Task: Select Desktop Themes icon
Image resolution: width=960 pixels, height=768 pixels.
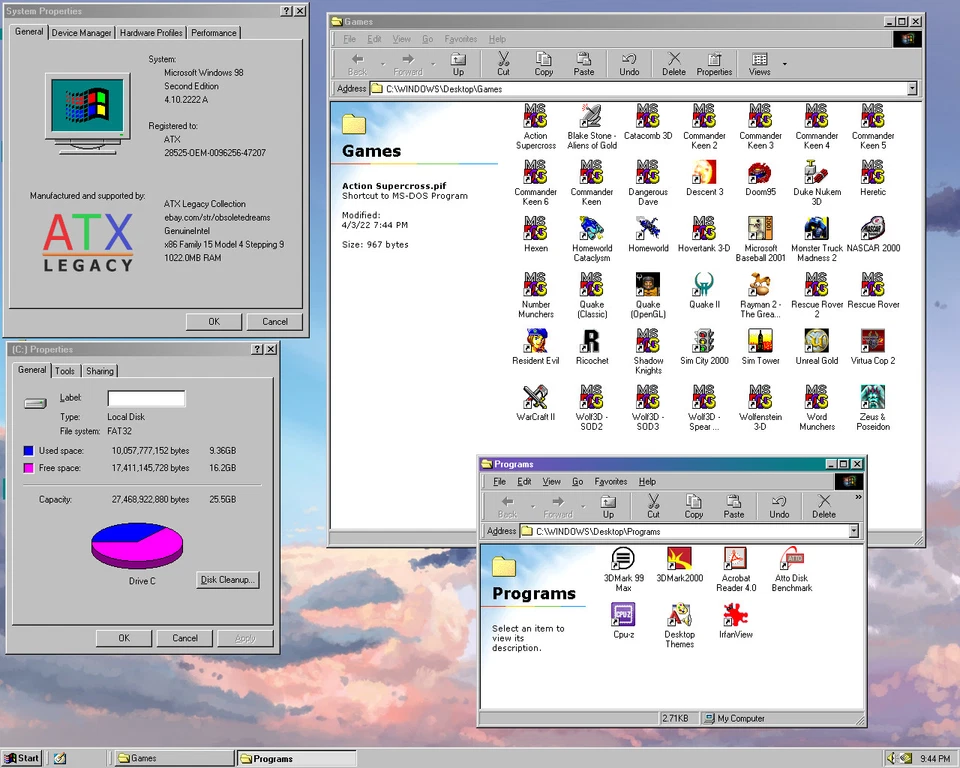Action: coord(679,617)
